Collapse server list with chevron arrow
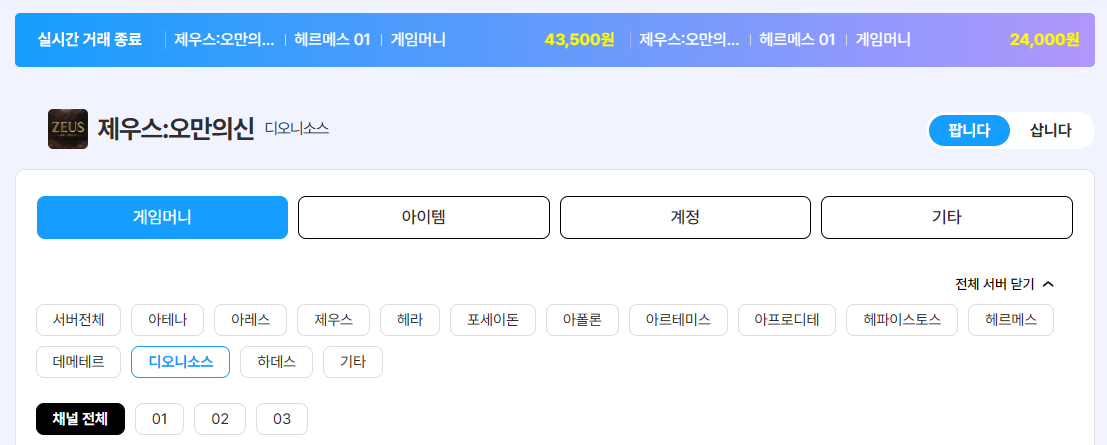This screenshot has width=1107, height=445. click(1048, 285)
